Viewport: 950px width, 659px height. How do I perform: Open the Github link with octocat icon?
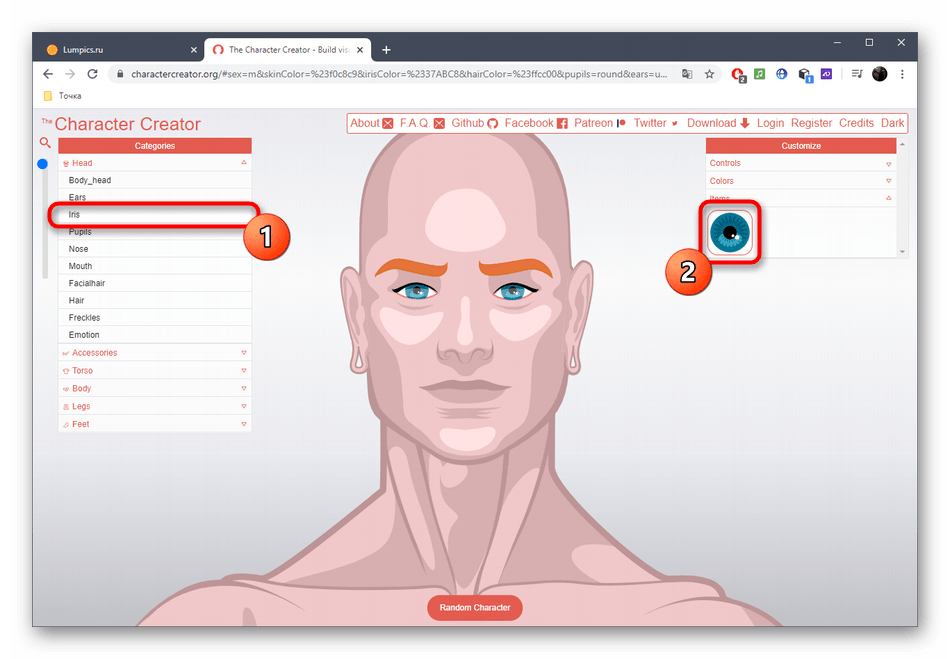click(474, 123)
